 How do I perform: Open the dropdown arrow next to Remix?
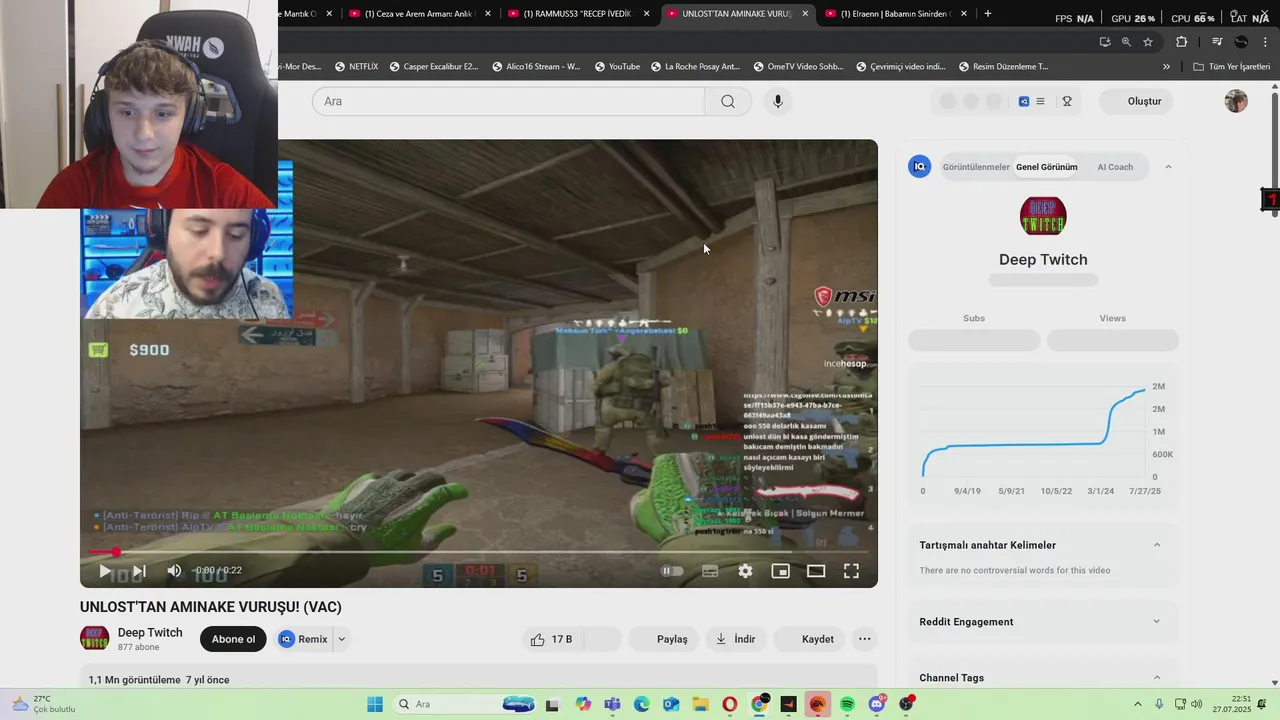[x=341, y=639]
